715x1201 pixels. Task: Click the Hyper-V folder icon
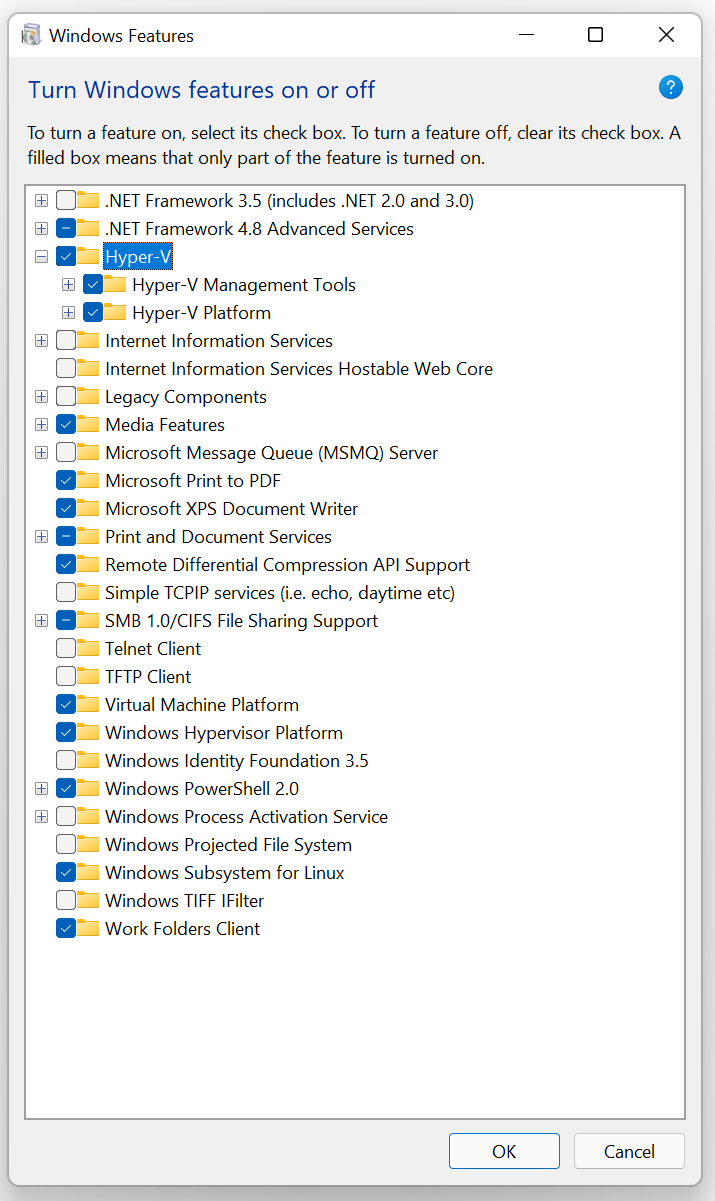tap(88, 256)
